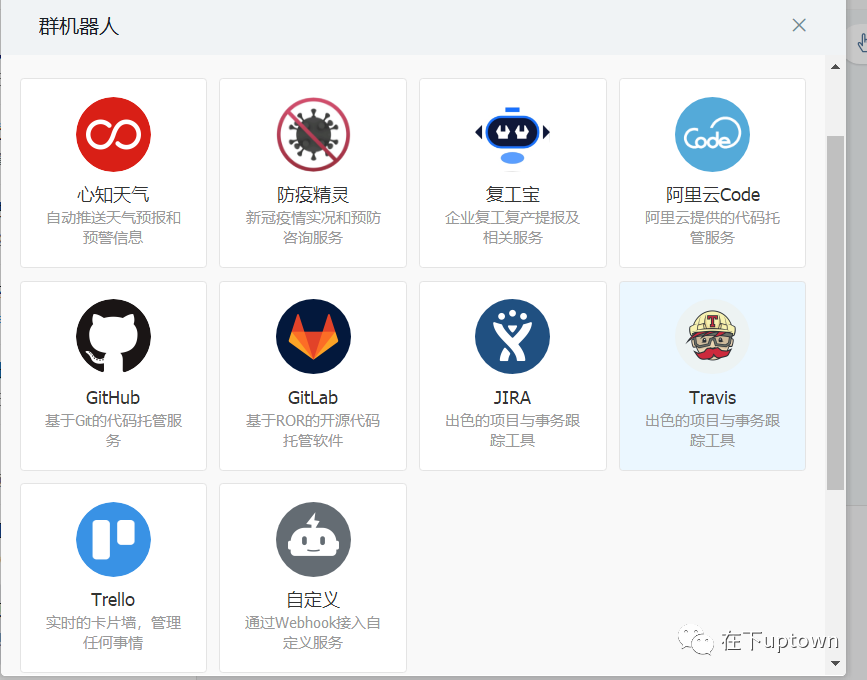The width and height of the screenshot is (867, 680).
Task: Click the 防疫精灵 title text
Action: tap(313, 195)
